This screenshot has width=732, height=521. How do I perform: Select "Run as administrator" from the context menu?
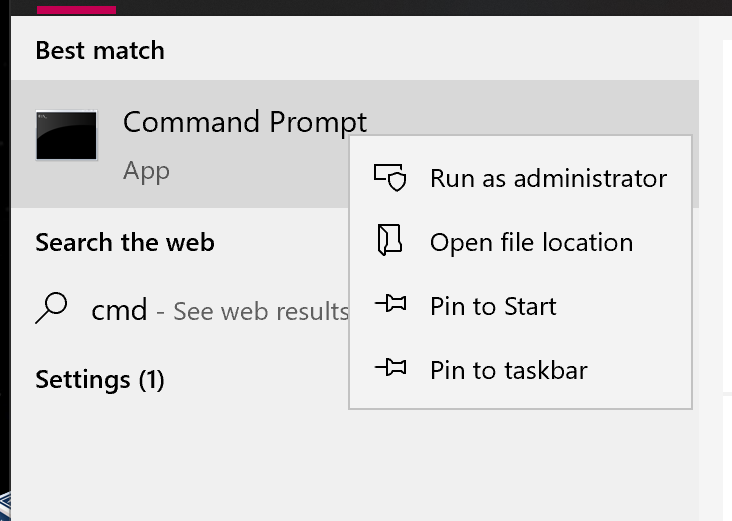[x=548, y=178]
